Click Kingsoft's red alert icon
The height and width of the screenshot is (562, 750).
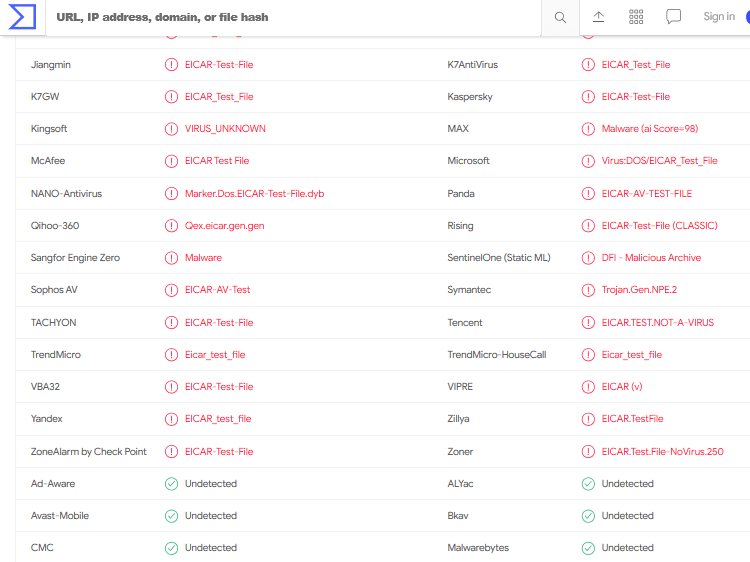click(171, 129)
